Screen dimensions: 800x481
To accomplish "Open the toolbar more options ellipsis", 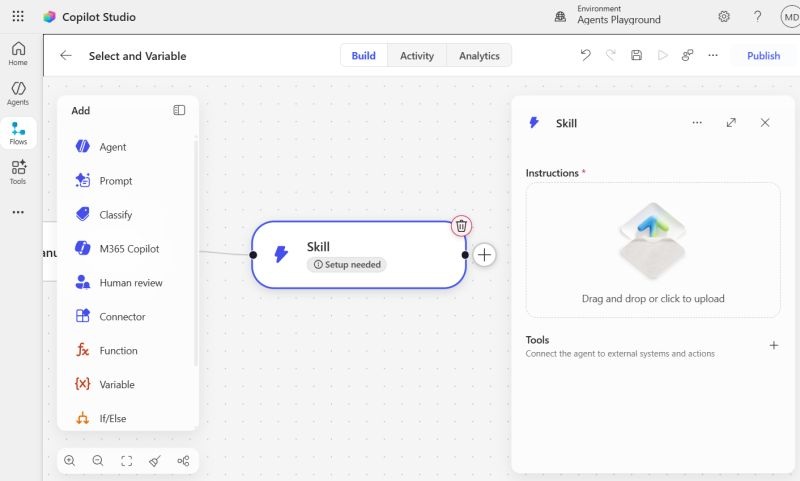I will click(x=713, y=55).
